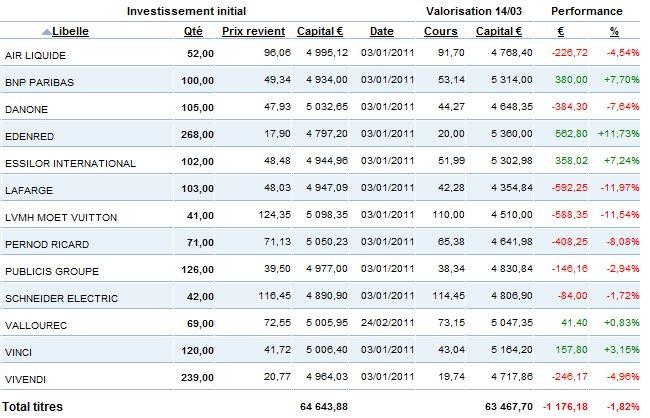Select the VALLOUREC stock name
The image size is (650, 418).
33,325
